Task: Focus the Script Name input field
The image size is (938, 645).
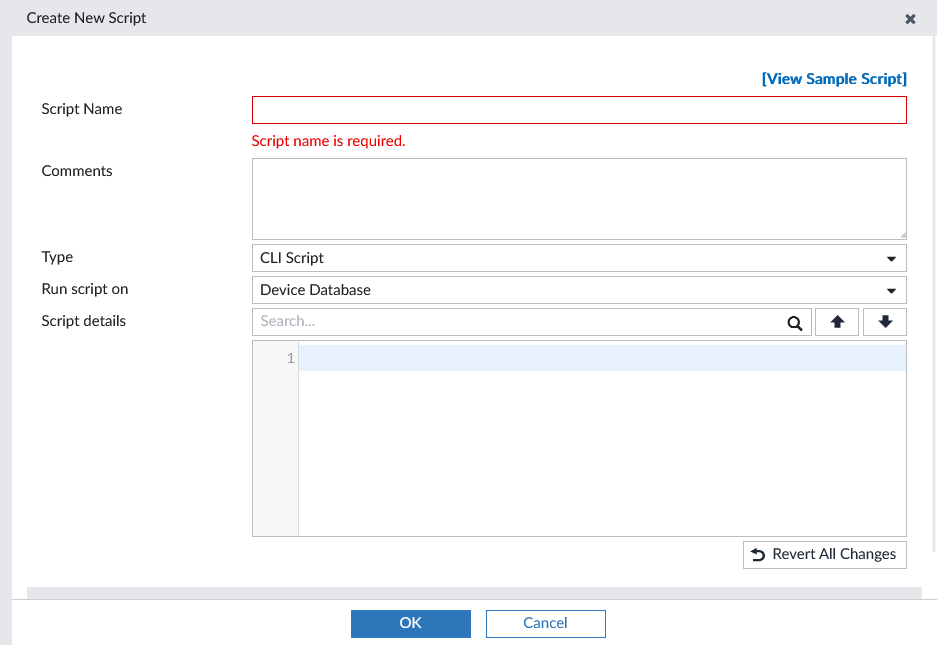Action: (x=579, y=110)
